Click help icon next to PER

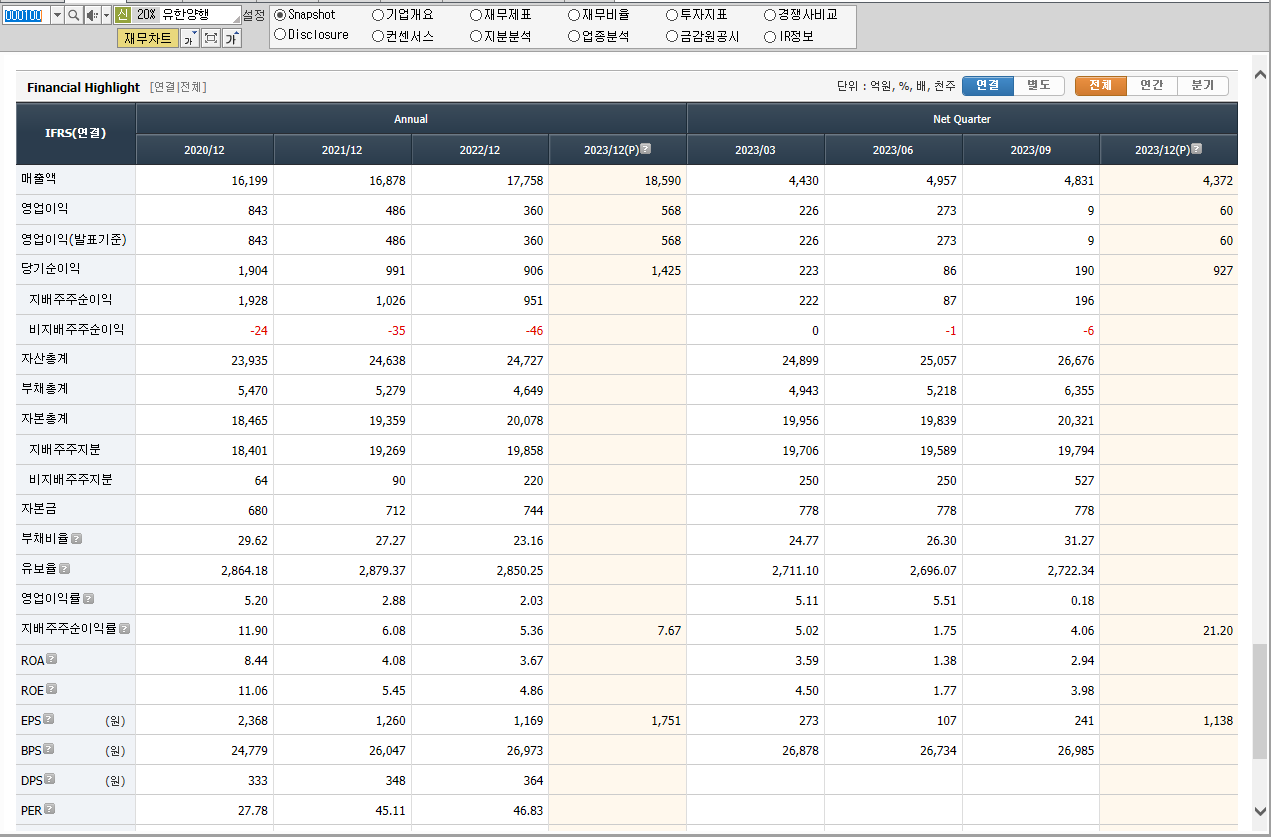(50, 809)
